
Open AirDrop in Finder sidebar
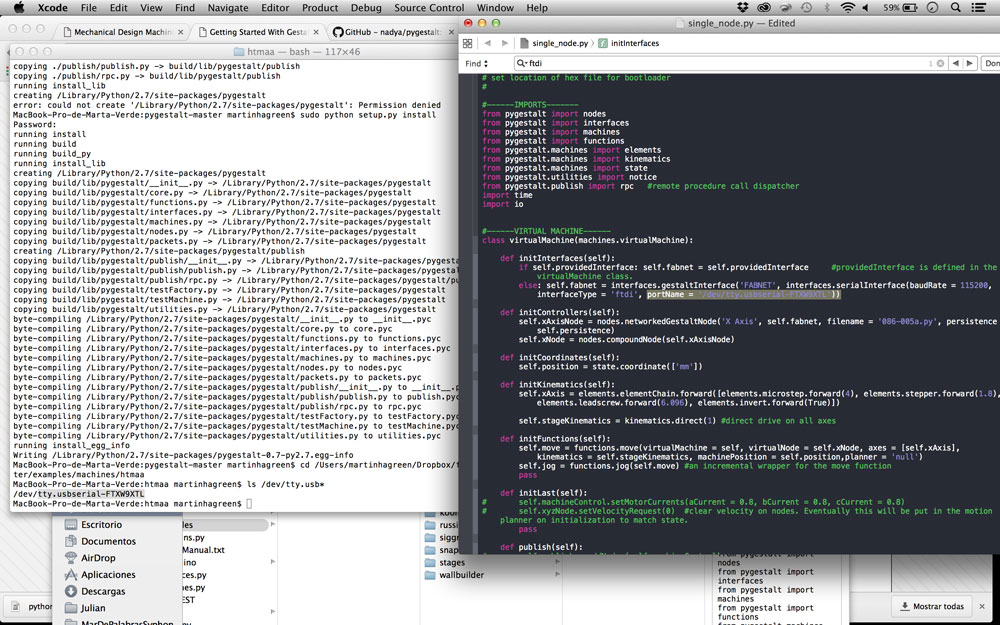[91, 558]
